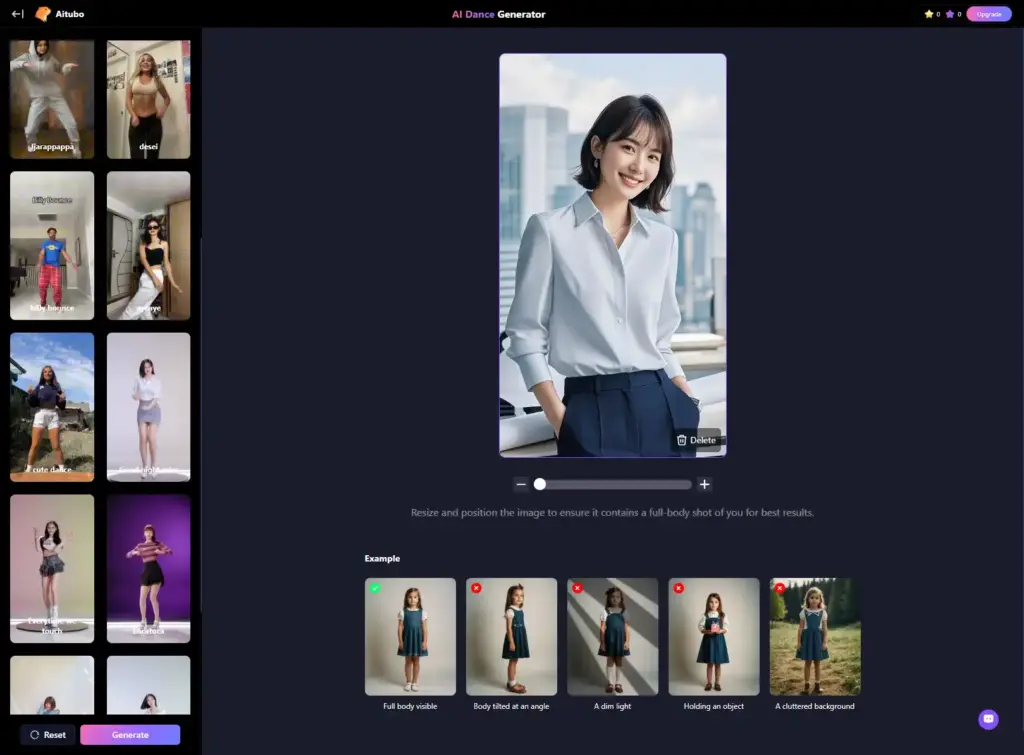Screen dimensions: 1024x755
Task: Click the AI Dance Generator title
Action: pyautogui.click(x=499, y=14)
